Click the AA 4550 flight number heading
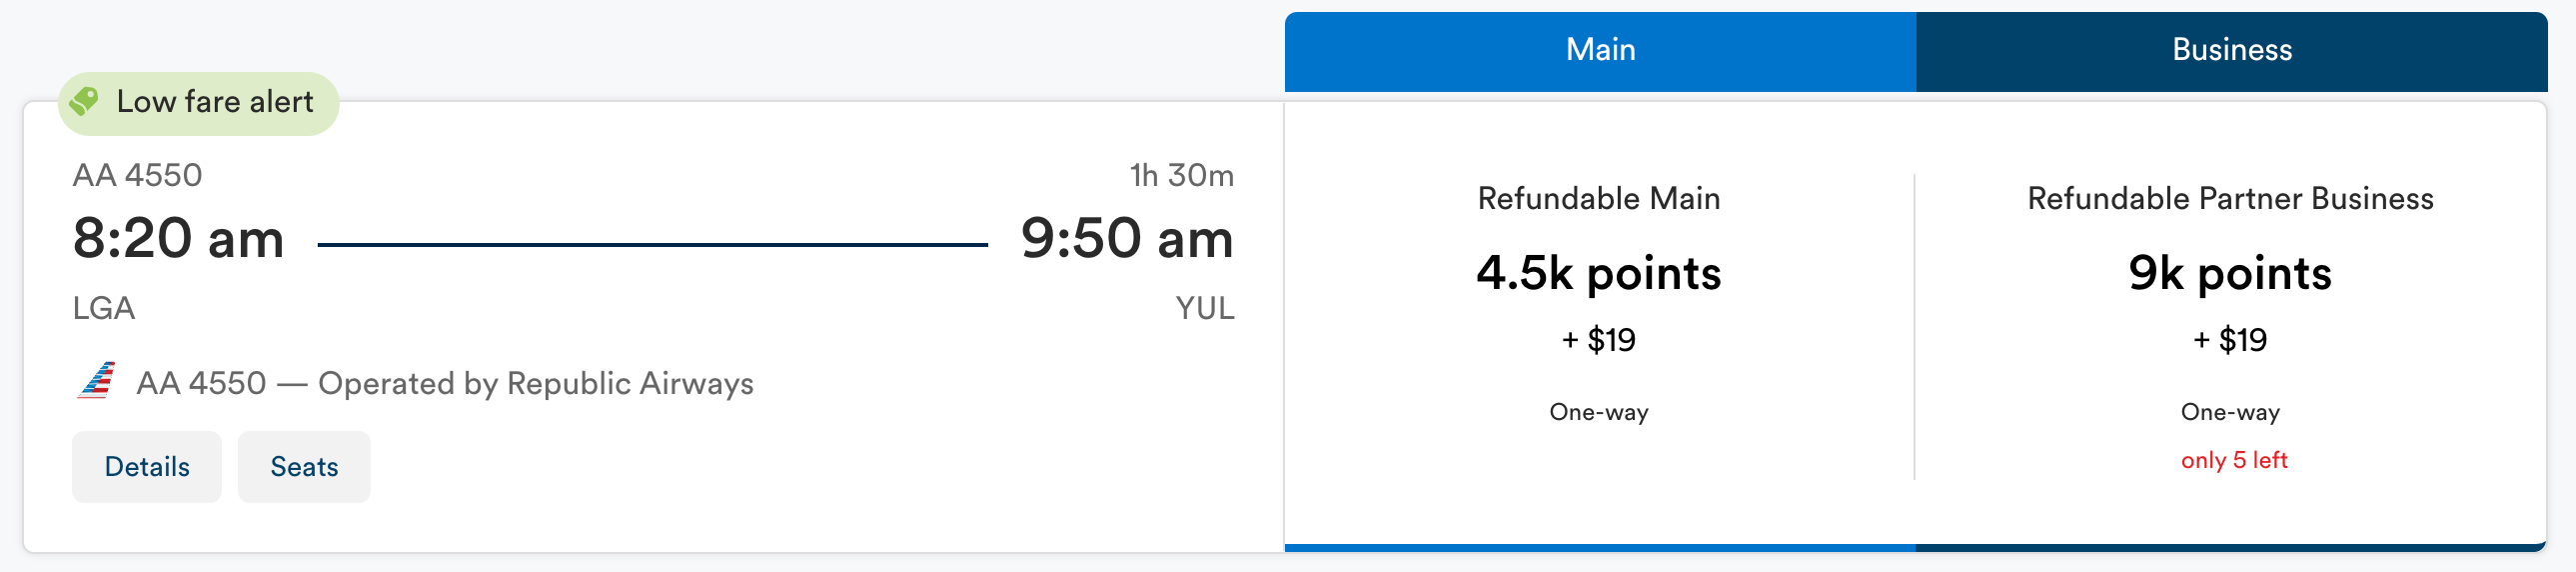2576x572 pixels. click(137, 175)
